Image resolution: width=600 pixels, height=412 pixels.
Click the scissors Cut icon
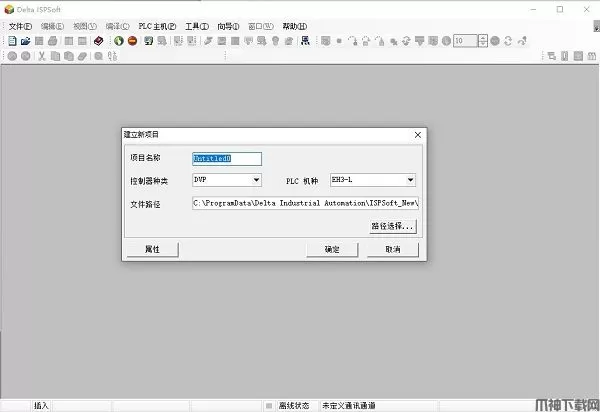coord(42,56)
